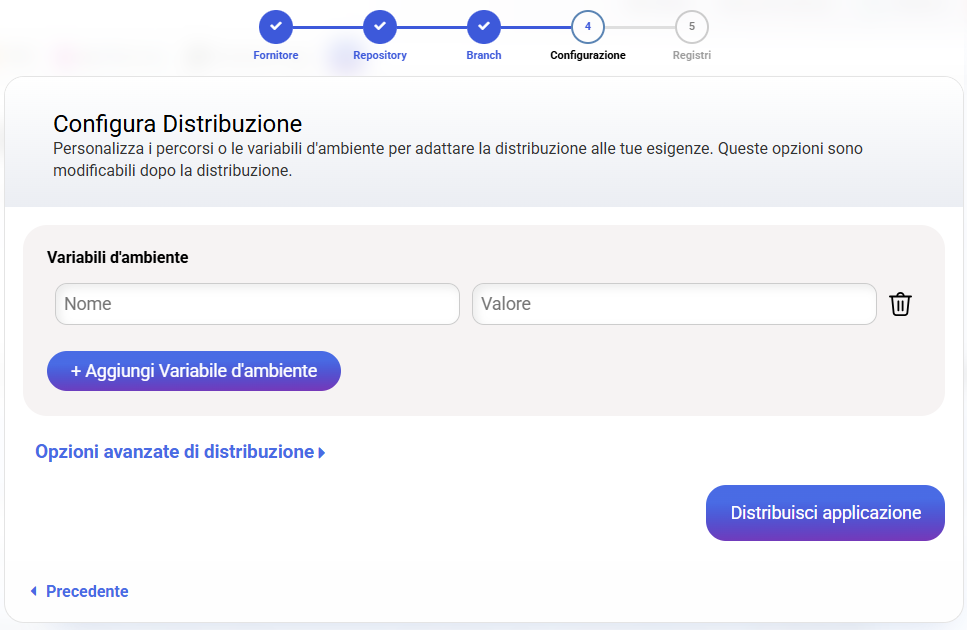
Task: Focus the Nome input field
Action: click(257, 304)
